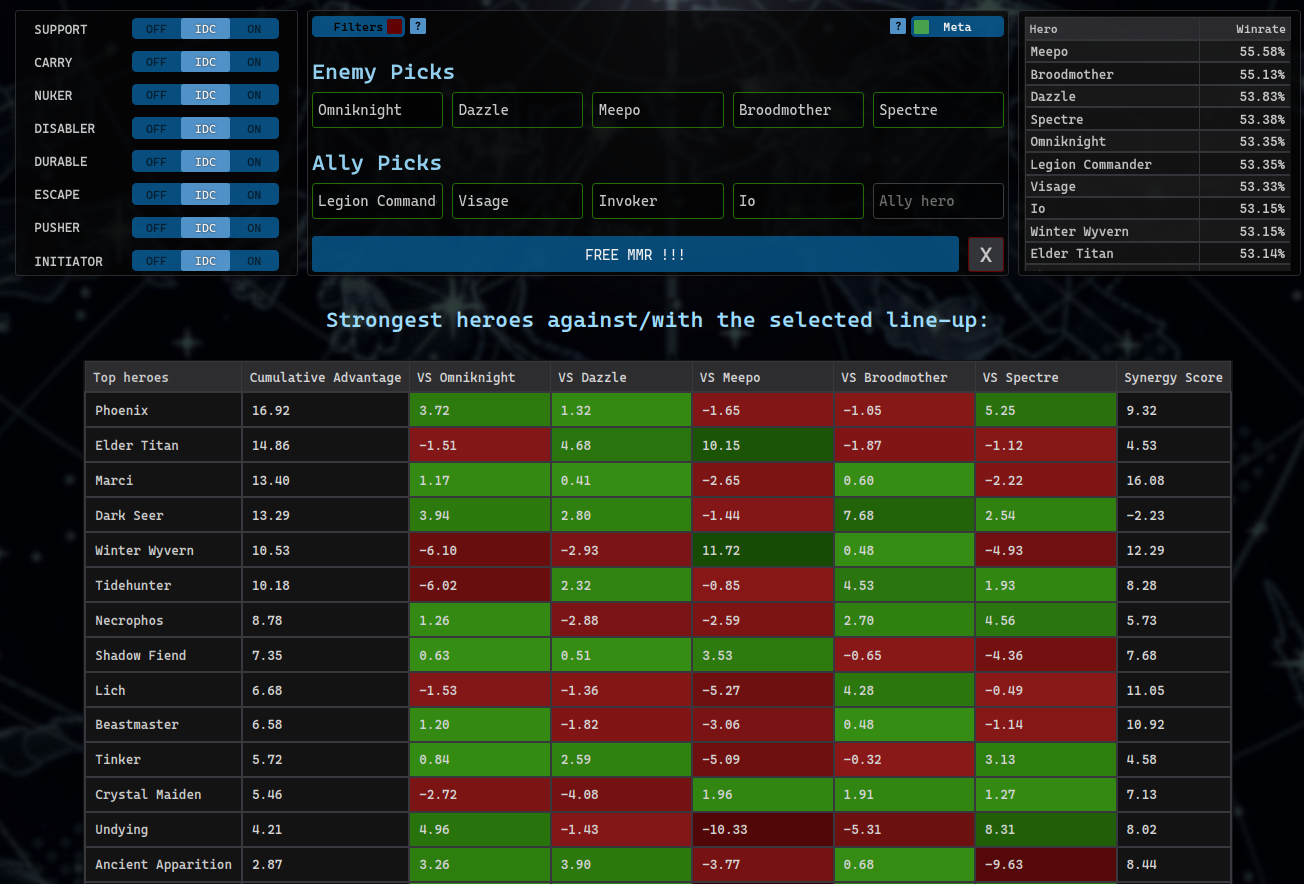Screen dimensions: 1304x884
Task: Select Ancient Apparition in the top heroes table
Action: [163, 864]
